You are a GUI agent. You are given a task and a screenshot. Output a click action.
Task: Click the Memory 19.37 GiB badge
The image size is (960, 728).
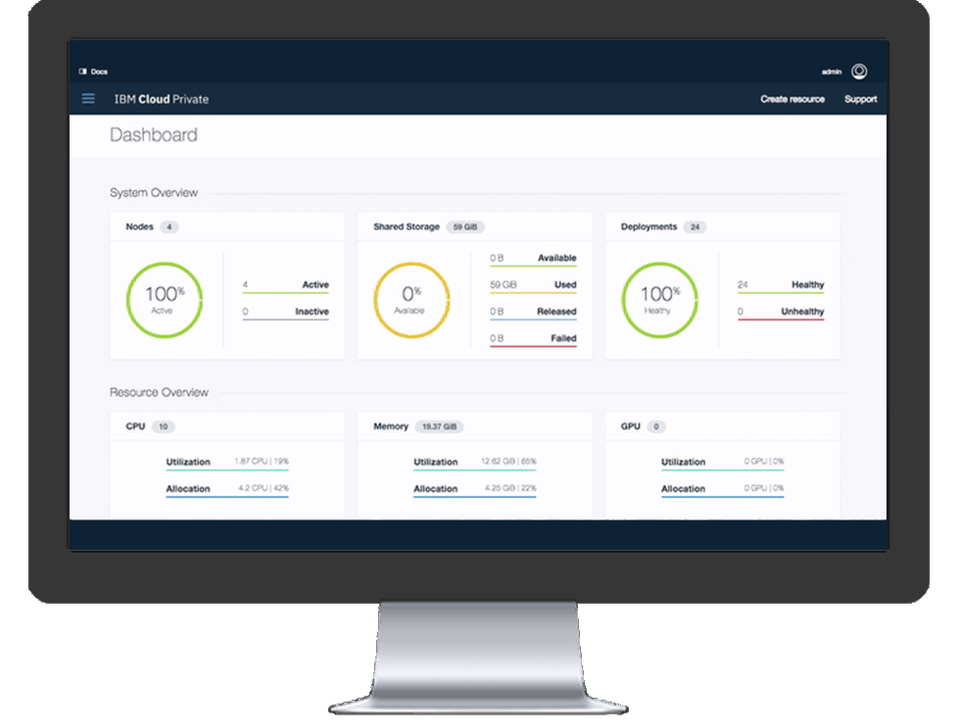click(439, 426)
